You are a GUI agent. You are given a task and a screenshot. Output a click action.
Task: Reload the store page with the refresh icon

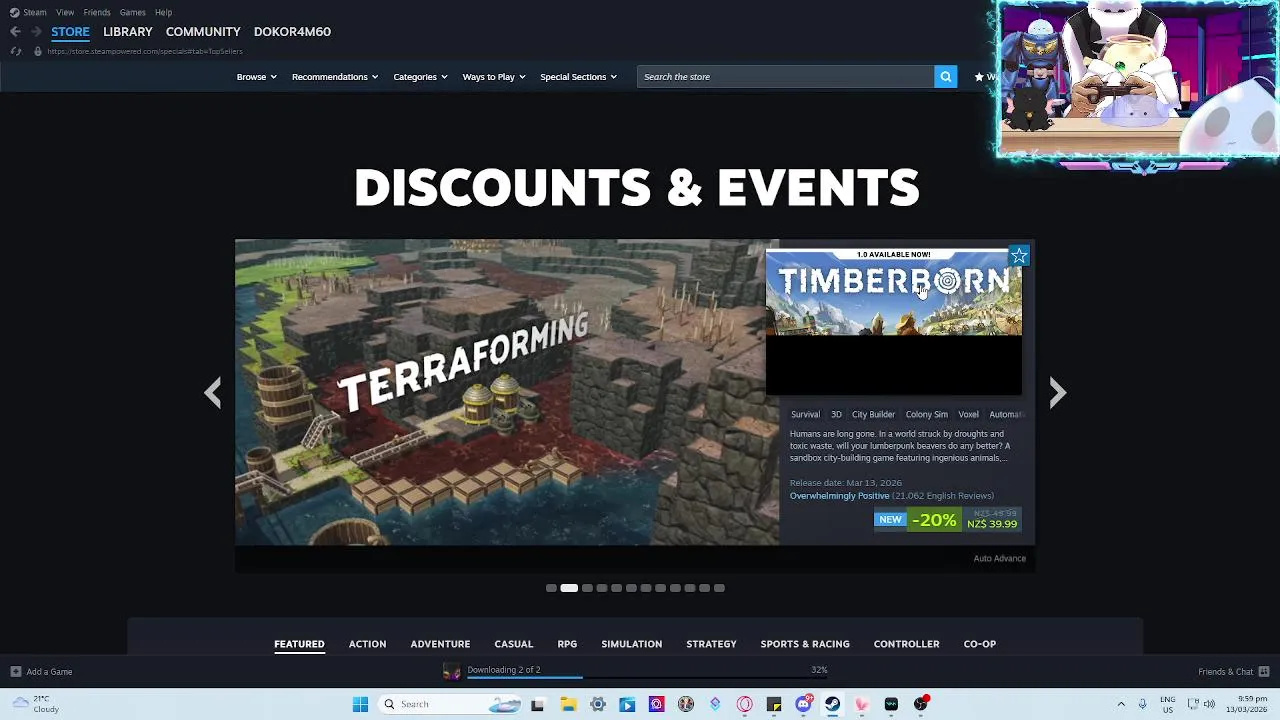pyautogui.click(x=16, y=51)
